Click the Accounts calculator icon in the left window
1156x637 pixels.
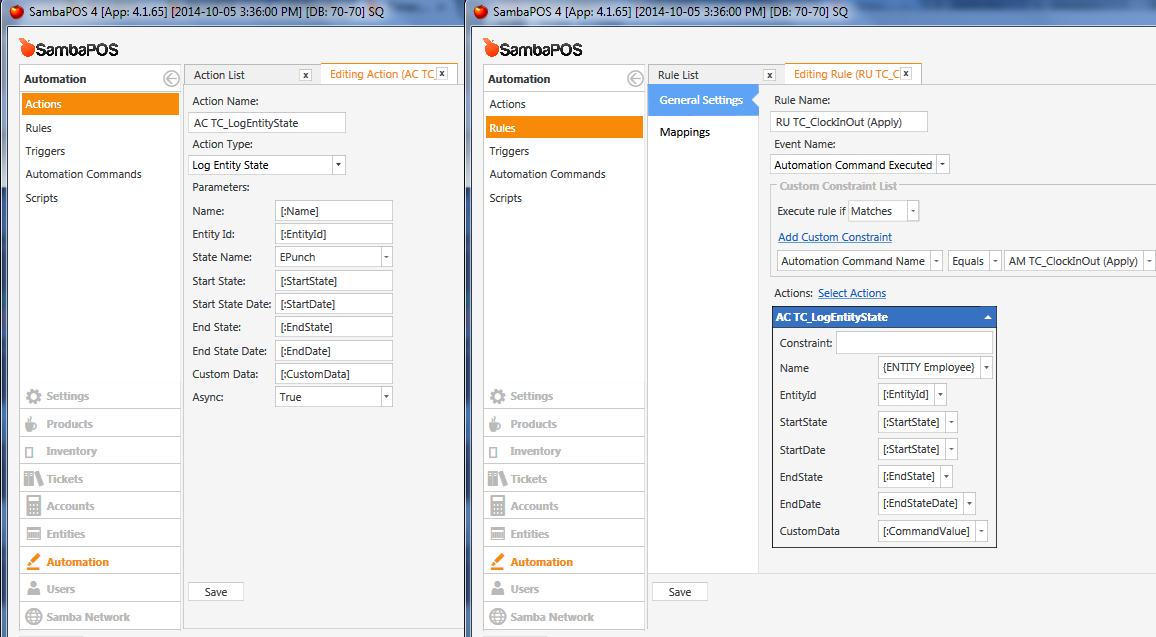tap(34, 506)
